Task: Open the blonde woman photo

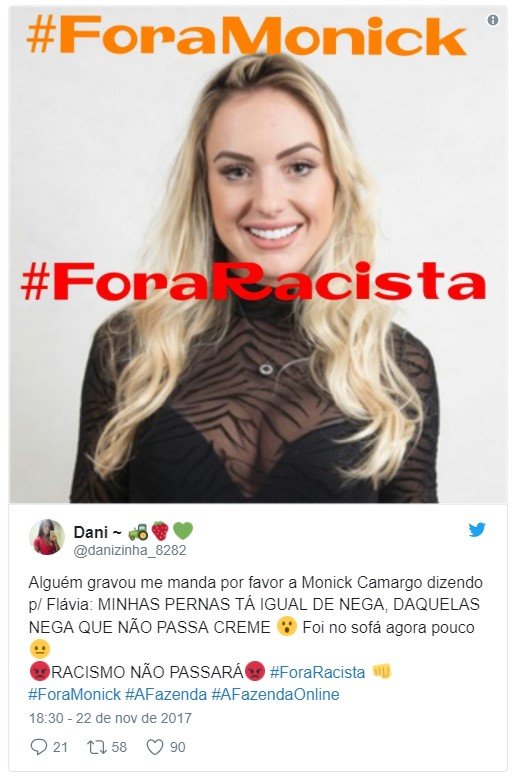Action: (x=258, y=255)
